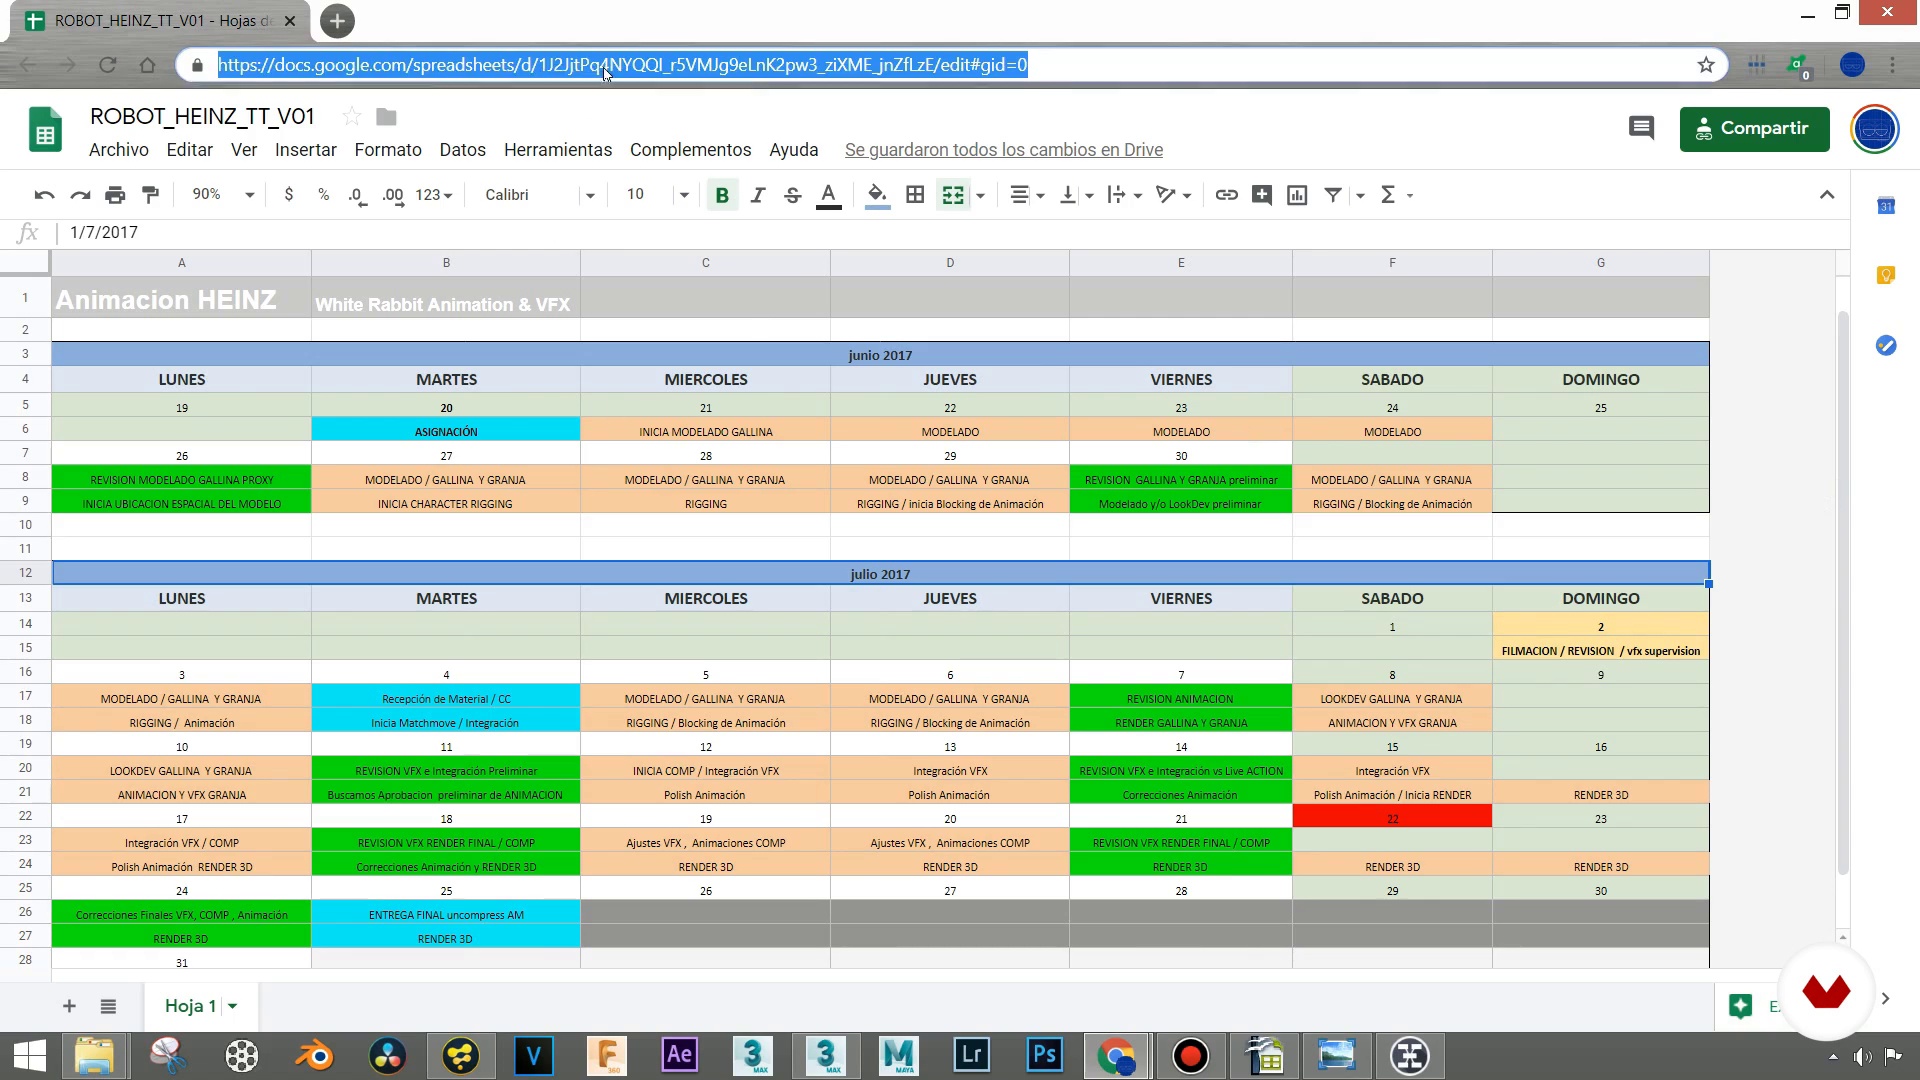
Task: Bookmark page with star icon
Action: pos(1706,65)
